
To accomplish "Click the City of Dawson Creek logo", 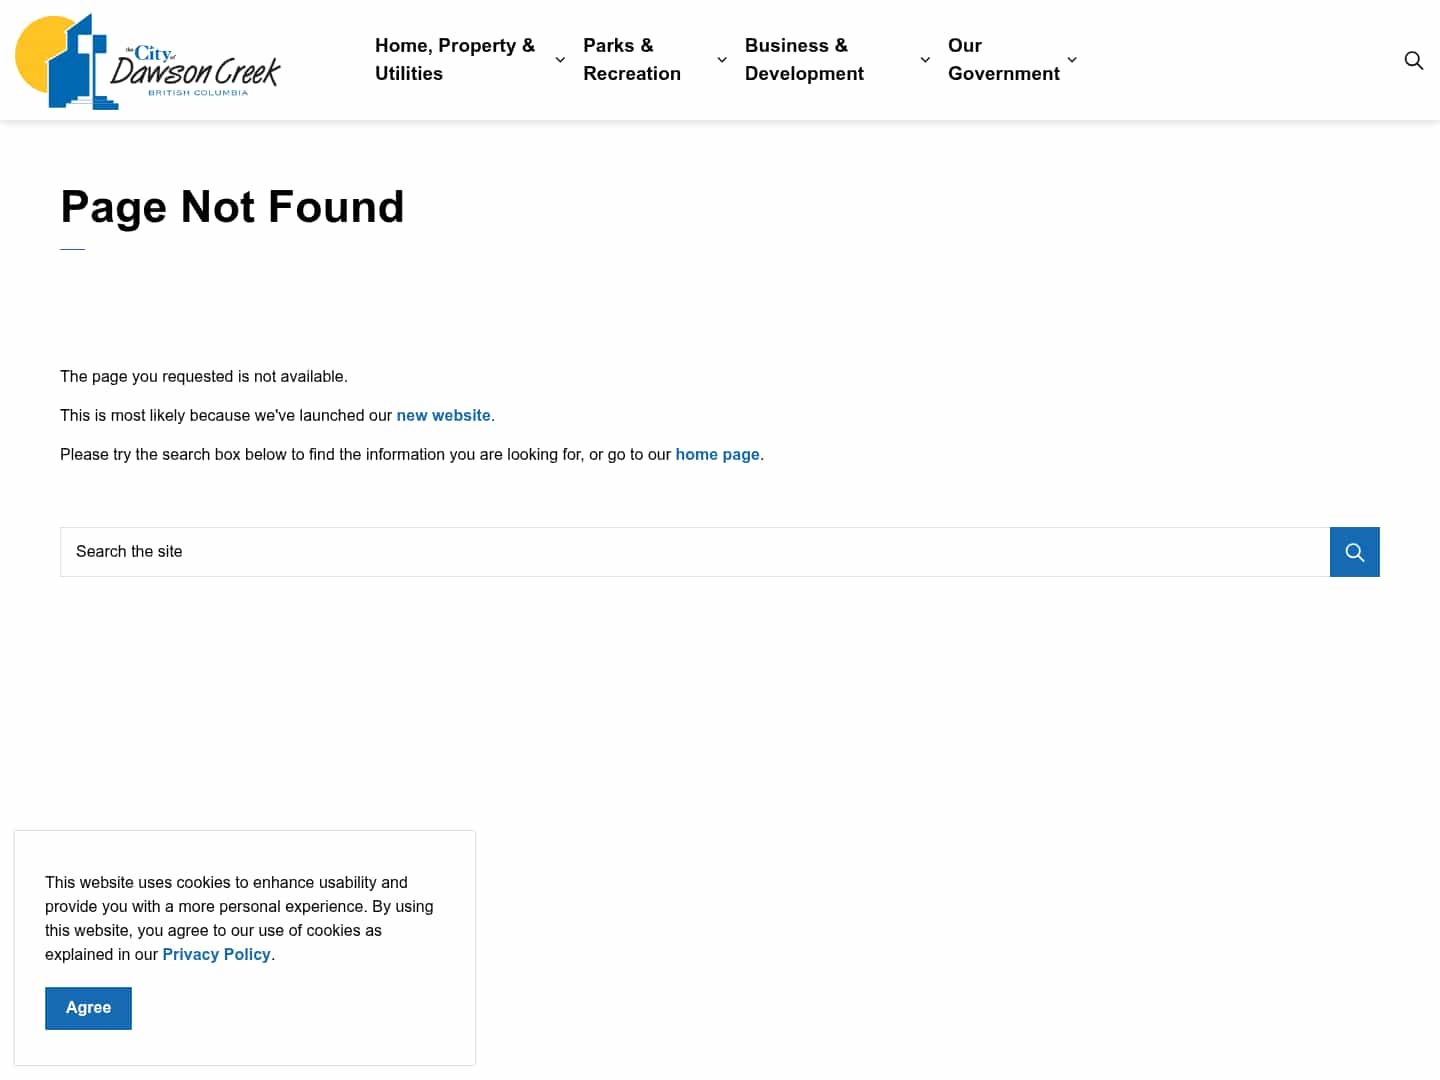I will 148,60.
